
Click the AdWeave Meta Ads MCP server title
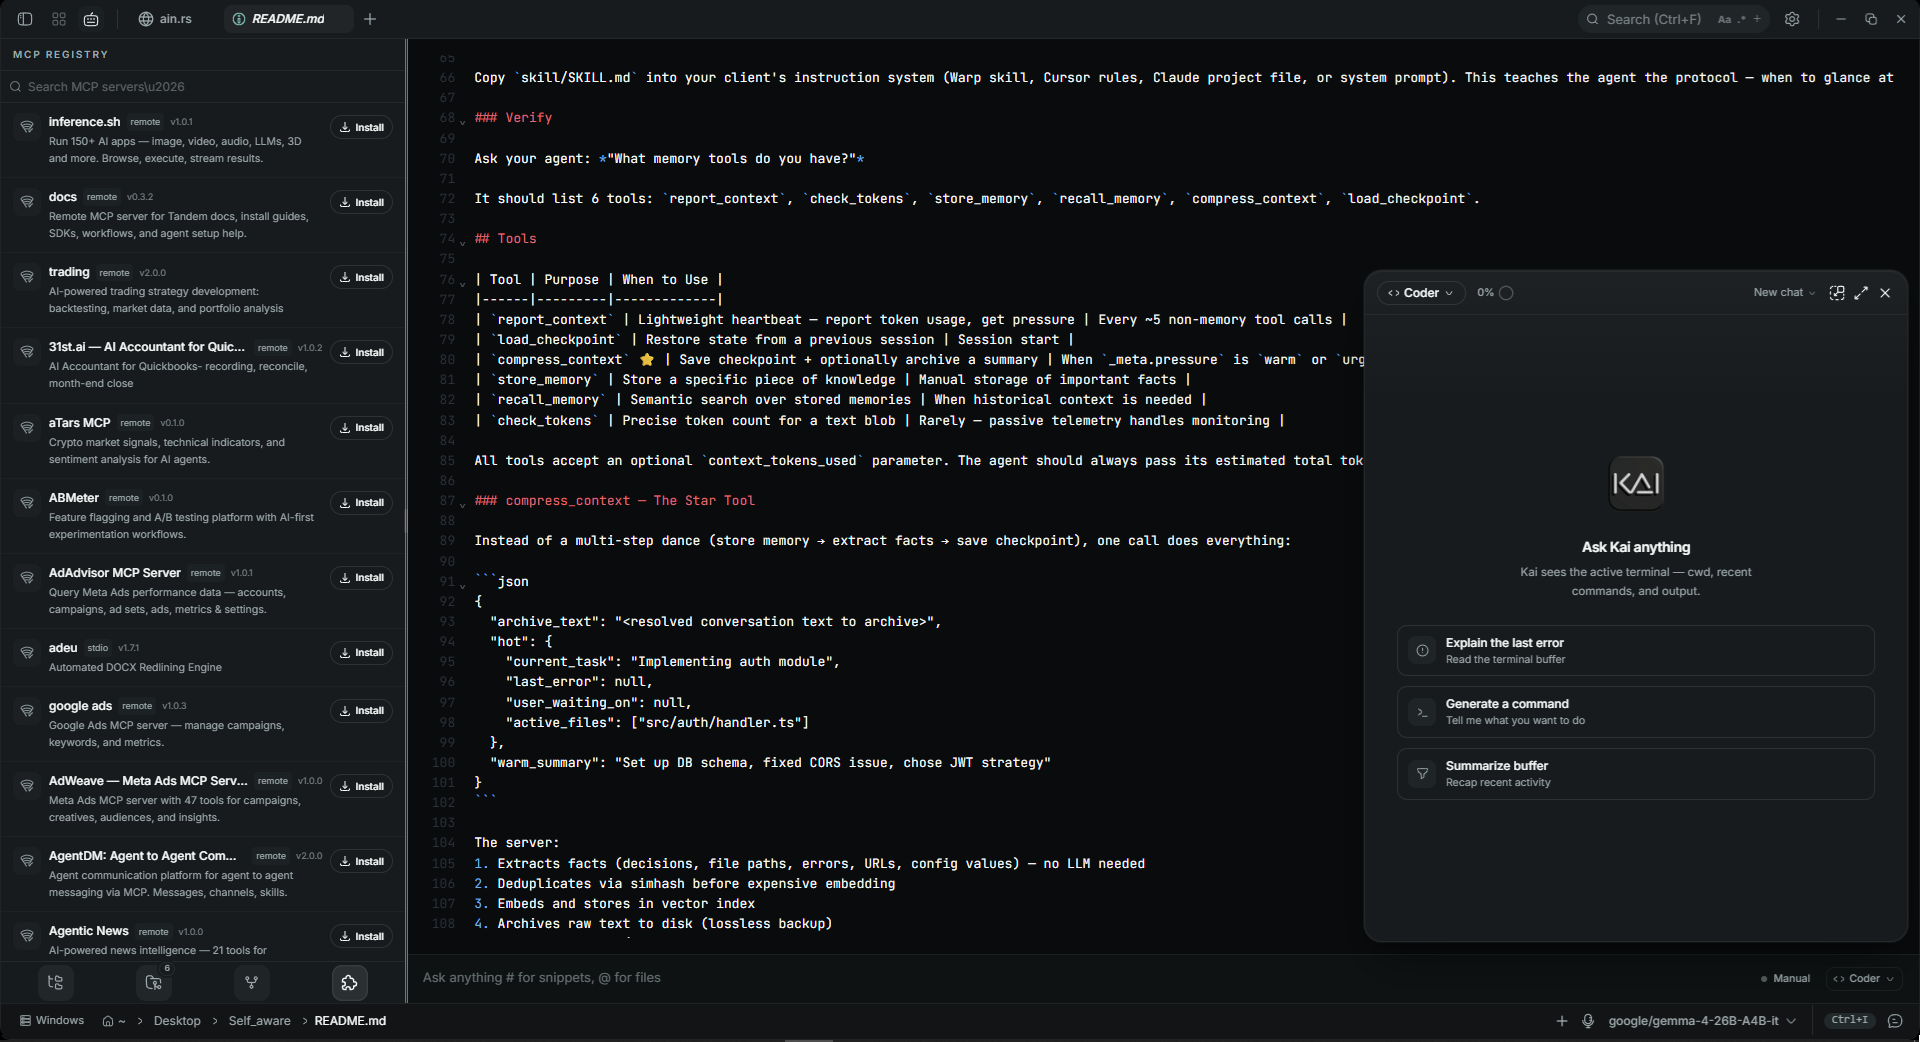[148, 781]
